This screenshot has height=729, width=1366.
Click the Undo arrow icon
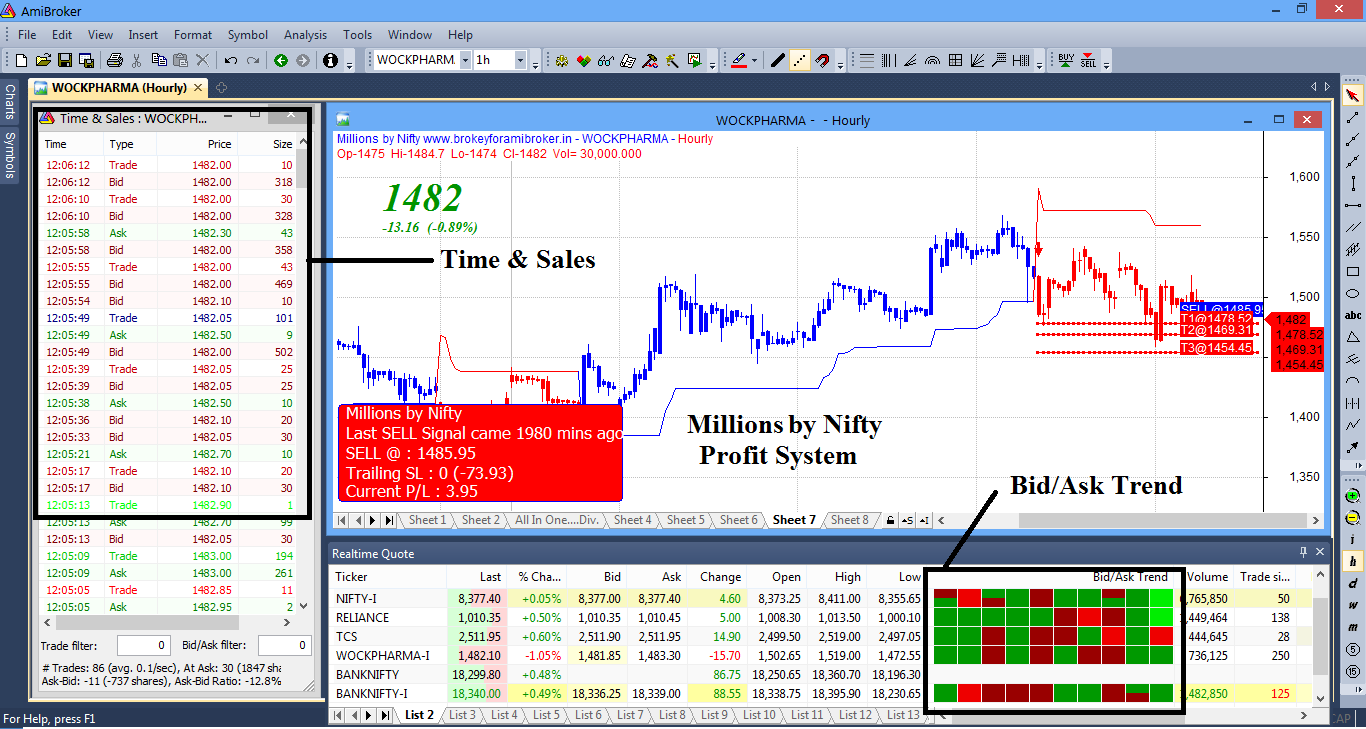231,60
